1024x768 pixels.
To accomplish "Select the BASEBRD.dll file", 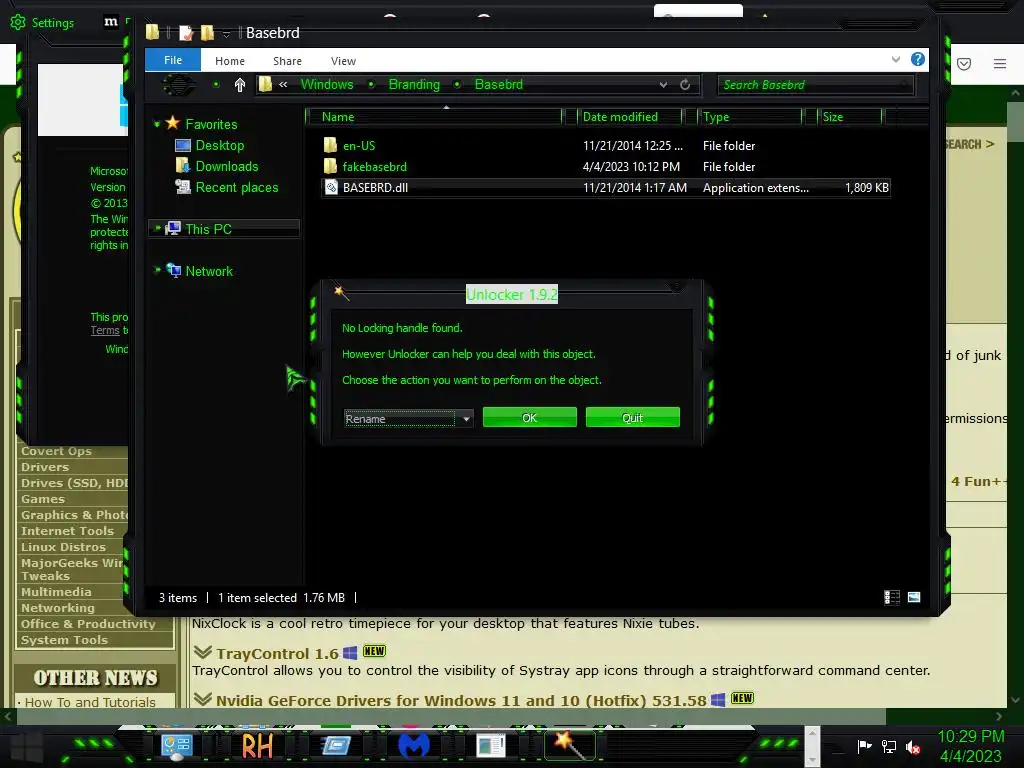I will pos(376,187).
